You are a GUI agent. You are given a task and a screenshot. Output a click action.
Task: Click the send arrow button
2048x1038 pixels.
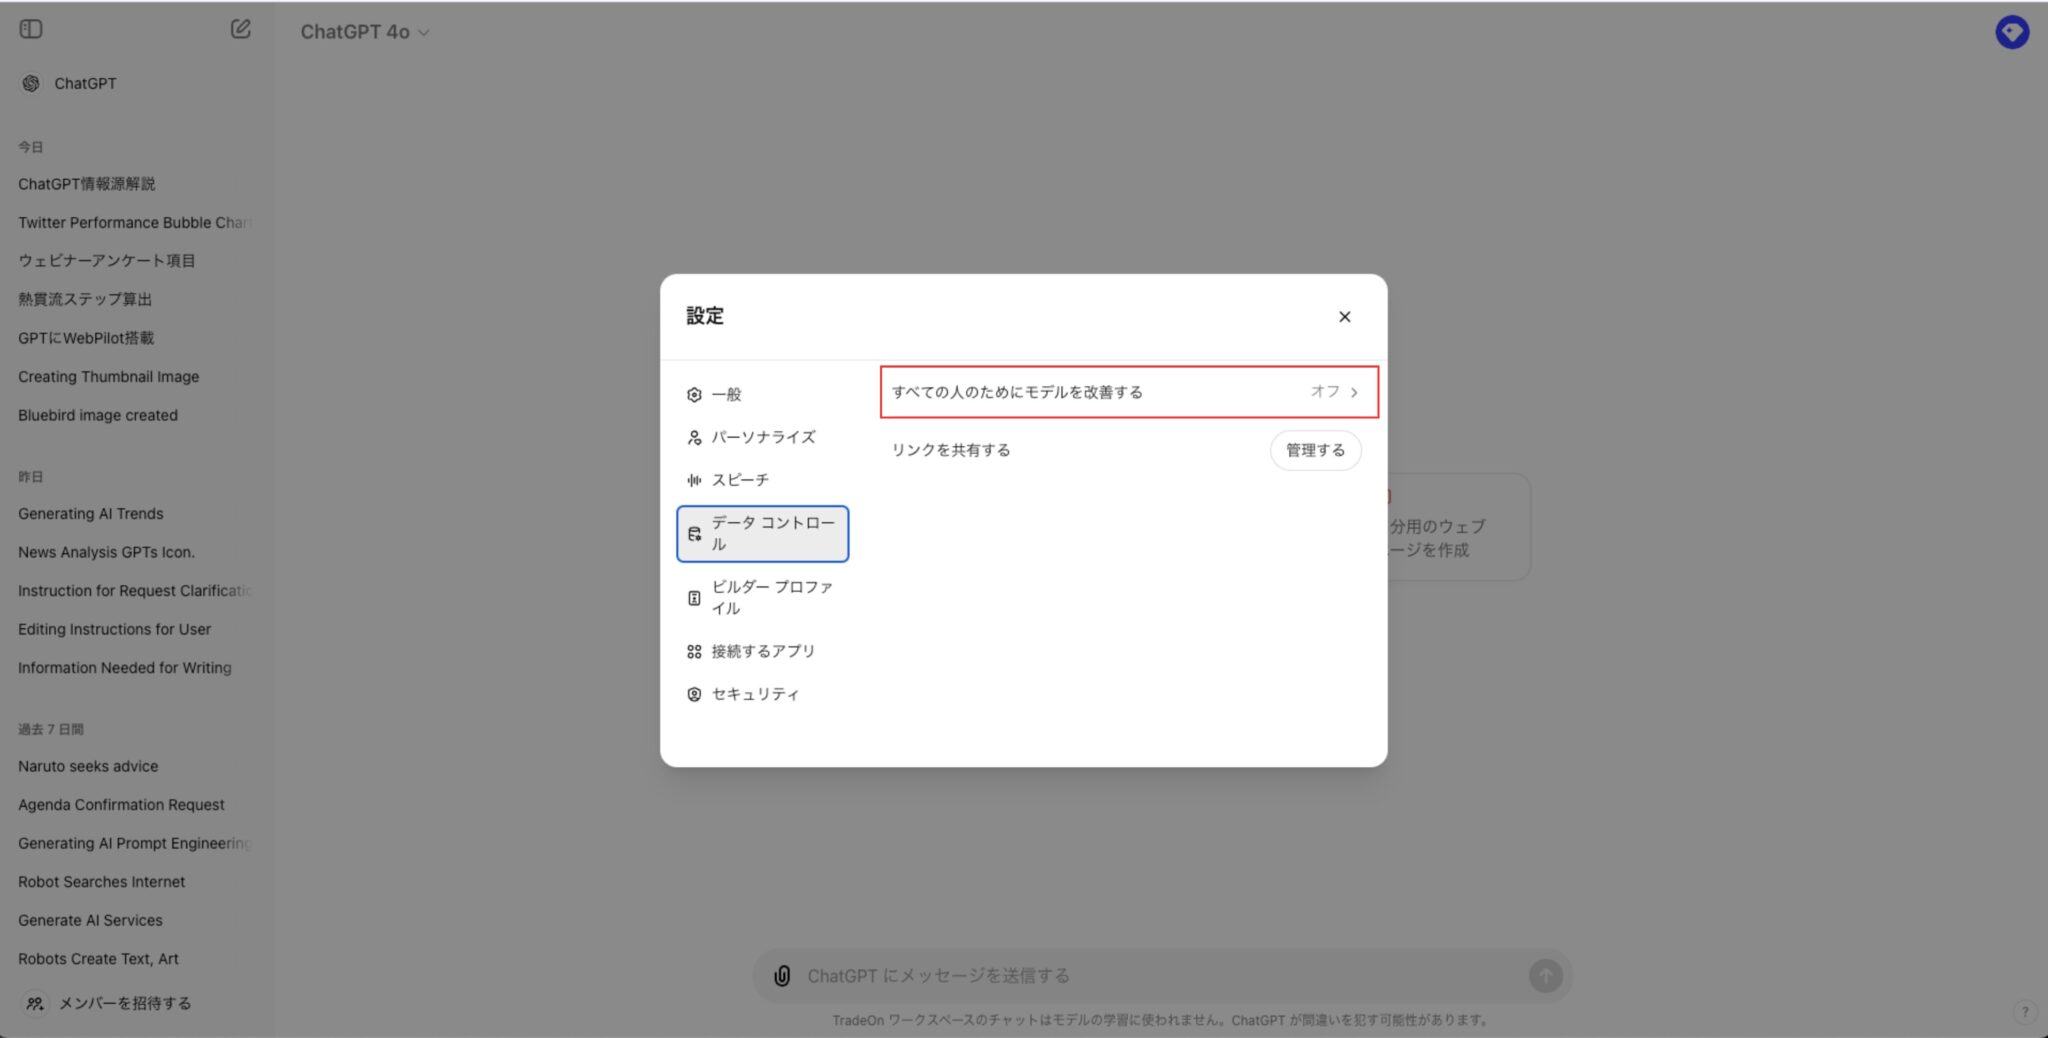click(1545, 975)
